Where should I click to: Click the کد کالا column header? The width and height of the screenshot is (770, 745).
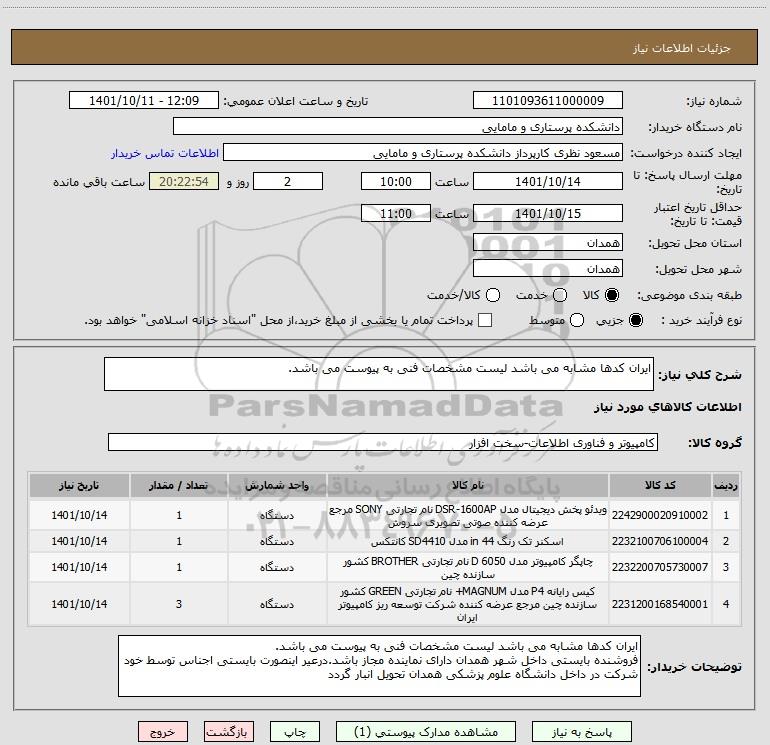(x=660, y=485)
